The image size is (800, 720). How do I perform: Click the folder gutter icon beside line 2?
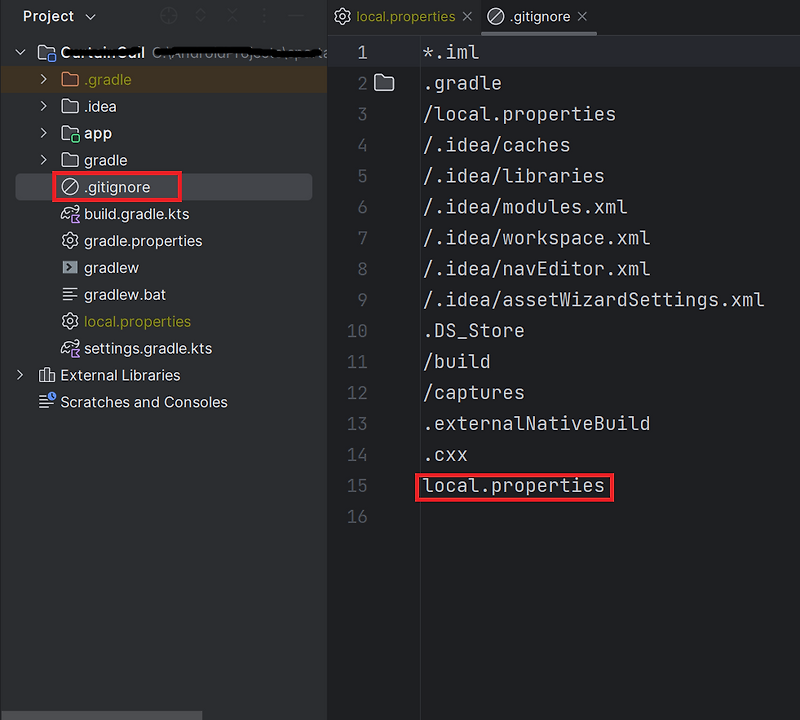pyautogui.click(x=383, y=83)
